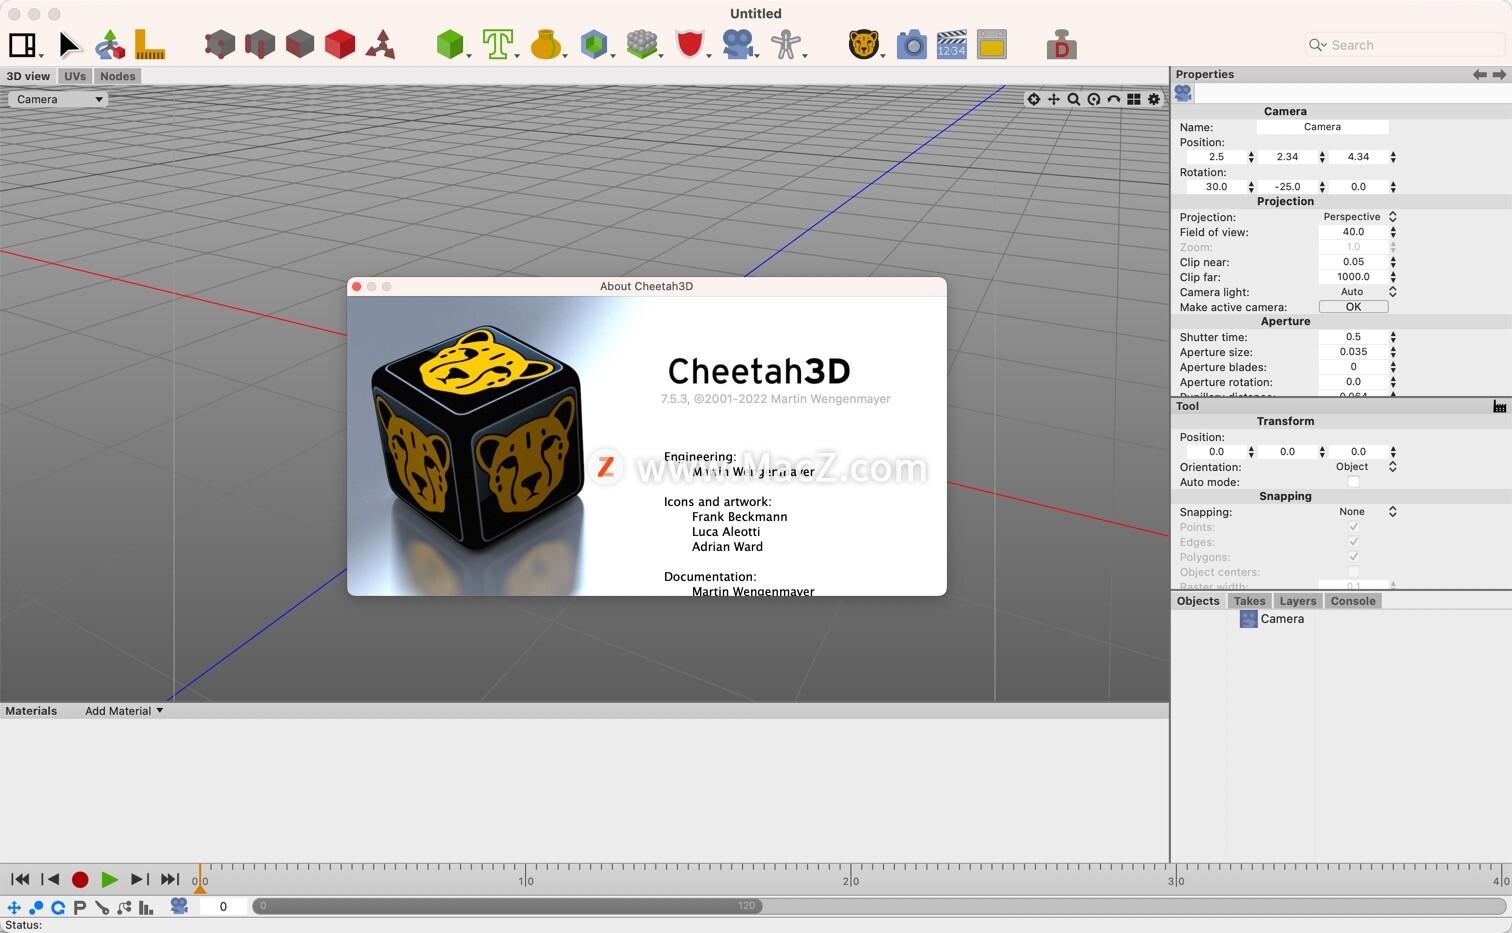This screenshot has width=1512, height=933.
Task: Click the Search field in toolbar
Action: click(1405, 45)
